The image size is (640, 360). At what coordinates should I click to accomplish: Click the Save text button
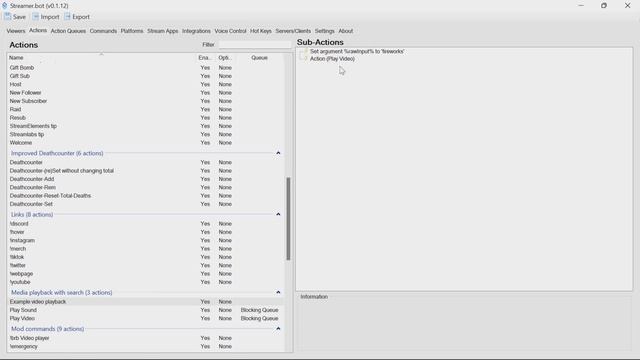tap(19, 17)
